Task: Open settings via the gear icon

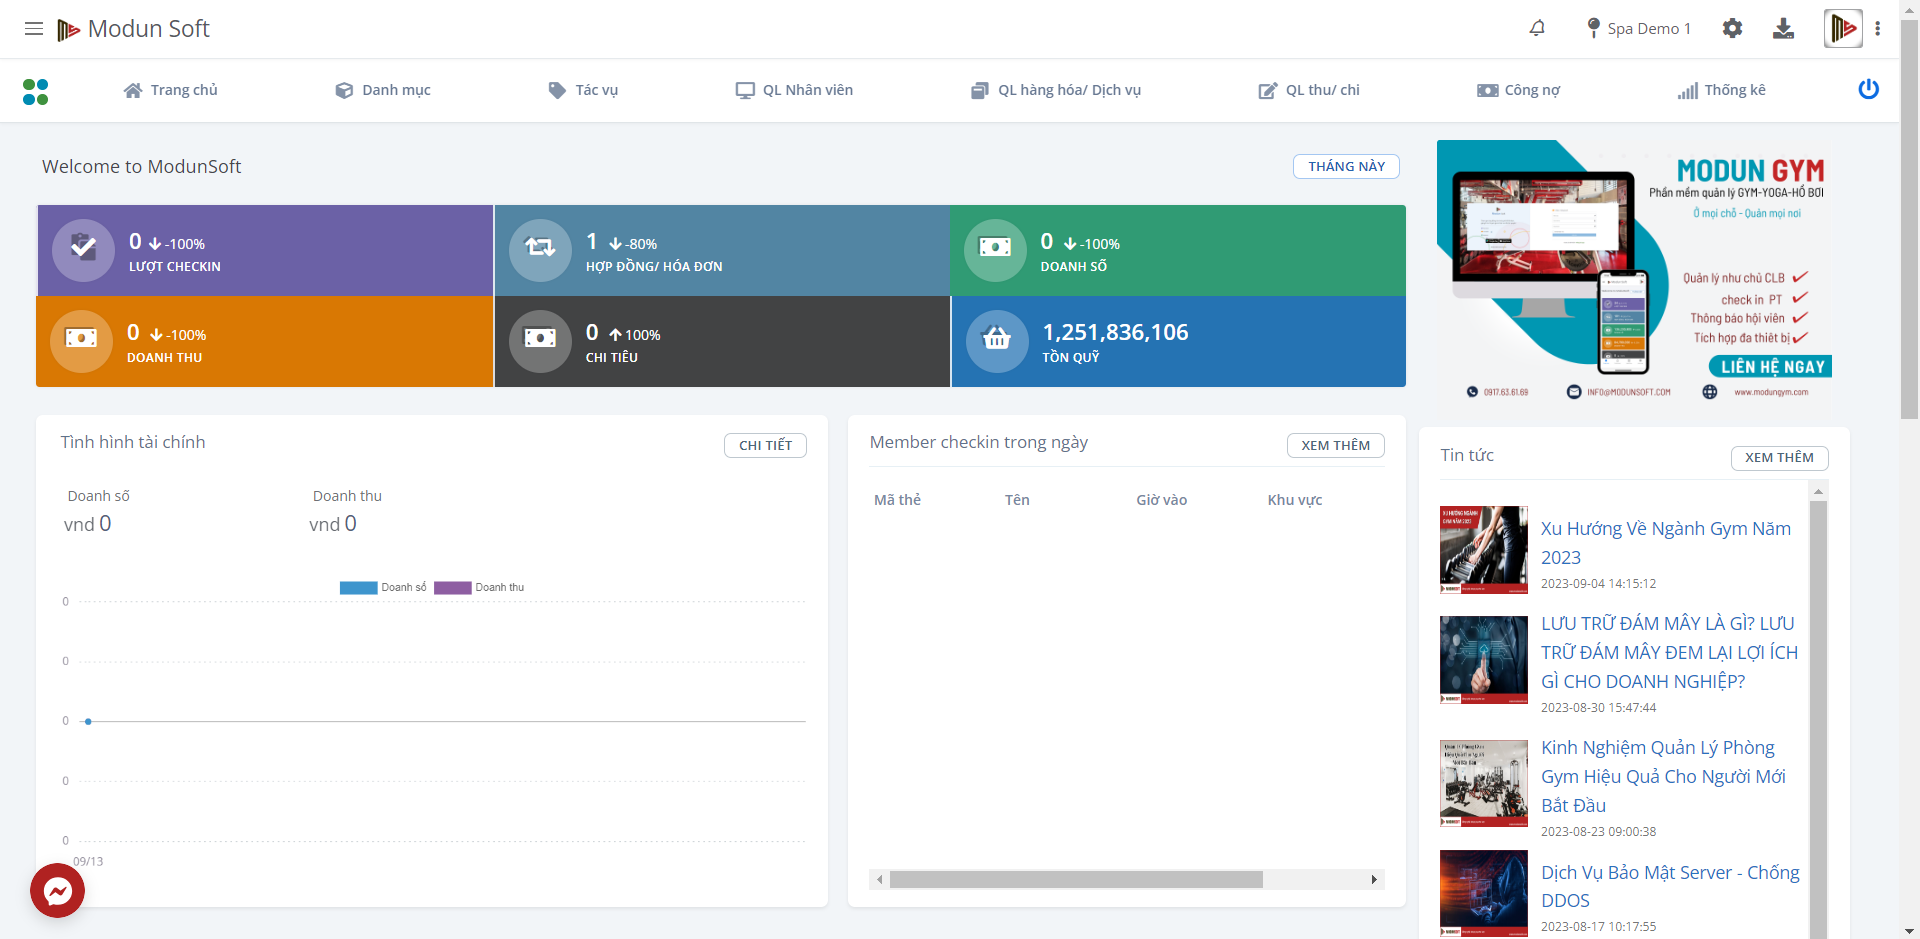Action: [x=1732, y=29]
